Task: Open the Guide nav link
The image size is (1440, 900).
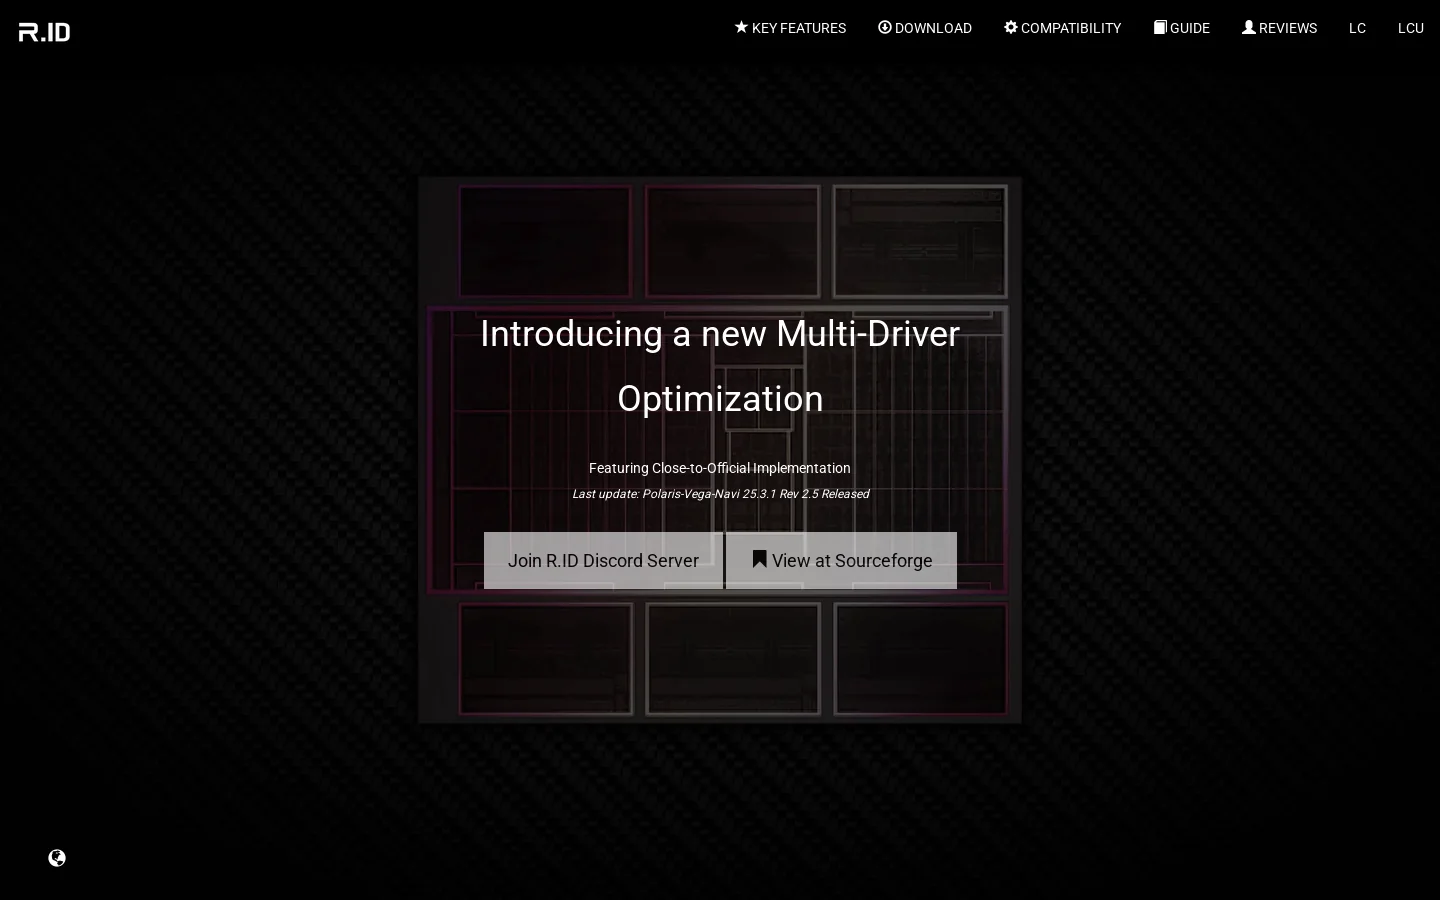Action: 1182,28
